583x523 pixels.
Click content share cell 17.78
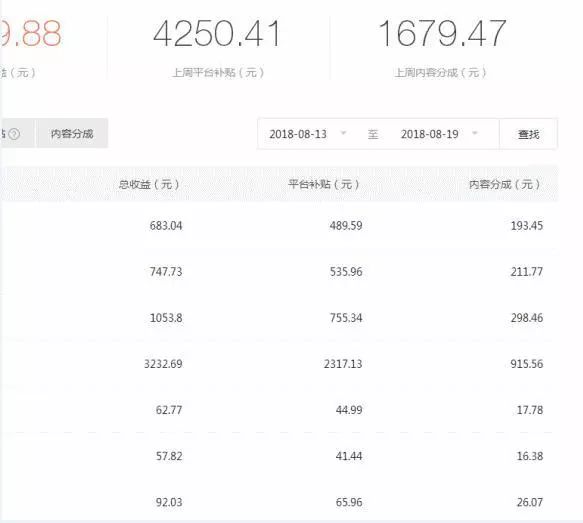530,410
